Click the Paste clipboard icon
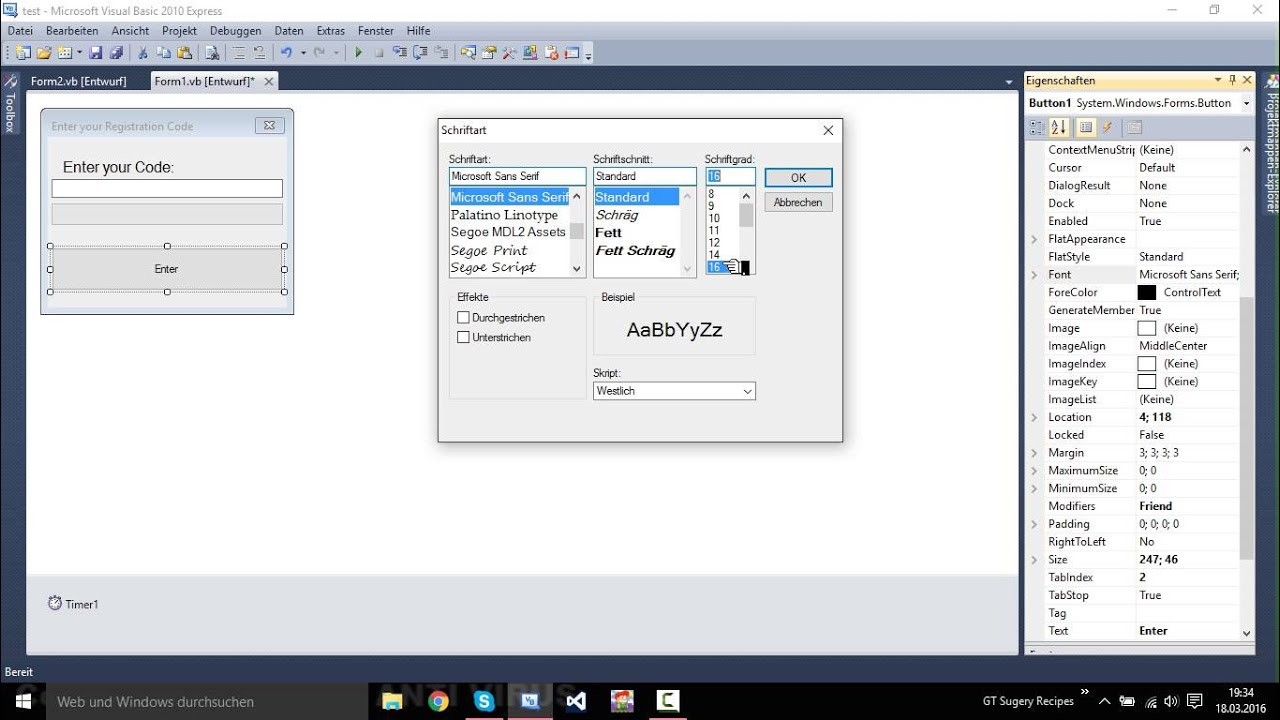Screen dimensions: 1280x720 pyautogui.click(x=185, y=52)
